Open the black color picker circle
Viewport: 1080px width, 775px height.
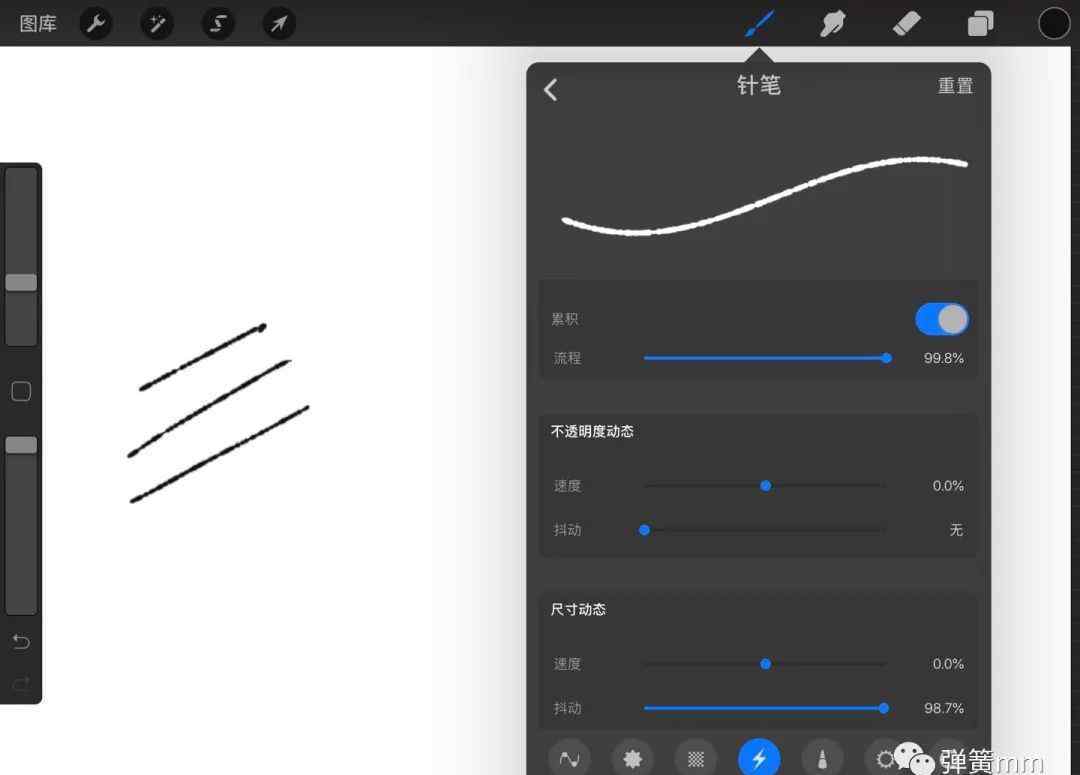click(1054, 23)
